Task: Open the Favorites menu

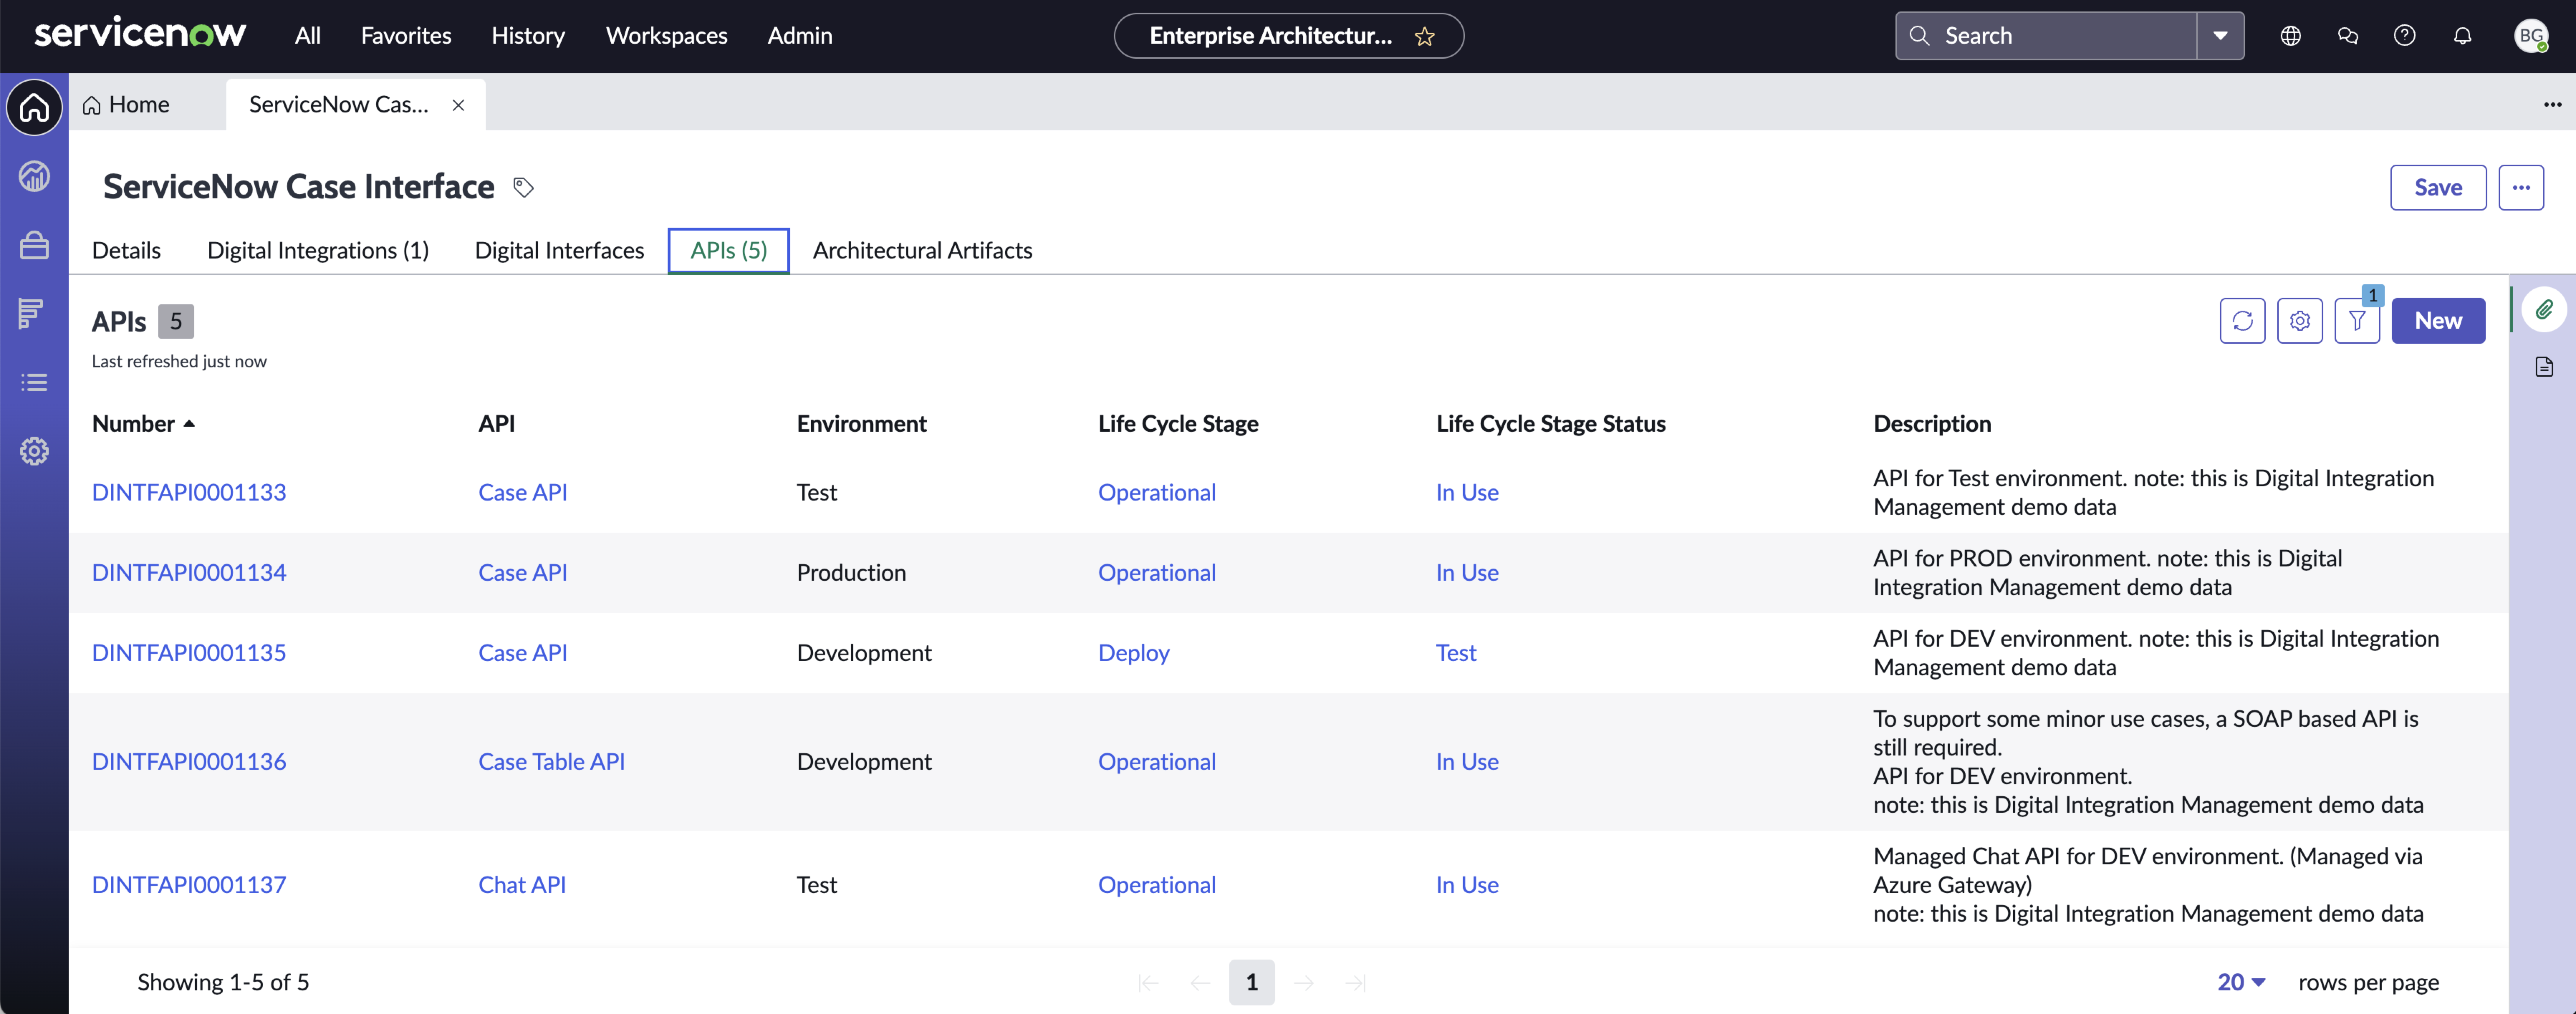Action: (x=406, y=36)
